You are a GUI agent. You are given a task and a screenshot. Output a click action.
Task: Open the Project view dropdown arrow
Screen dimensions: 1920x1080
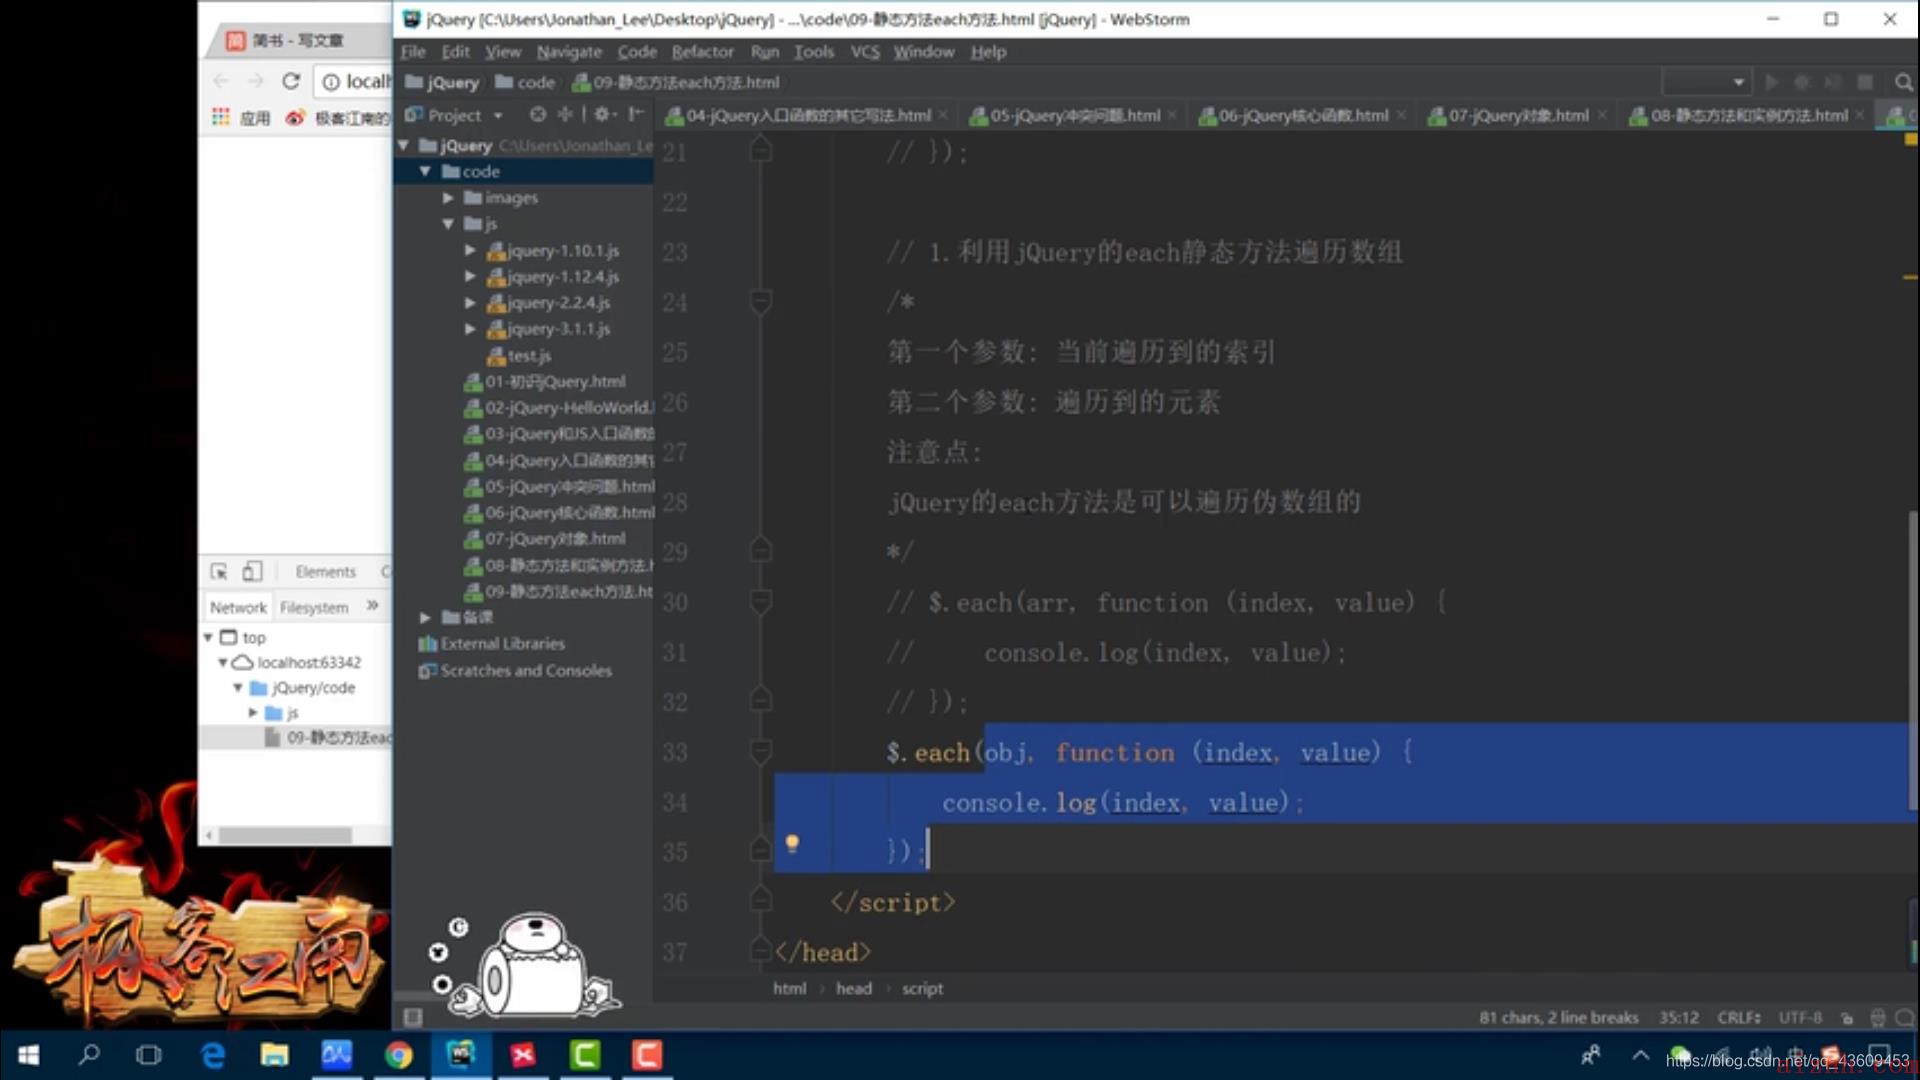point(498,116)
